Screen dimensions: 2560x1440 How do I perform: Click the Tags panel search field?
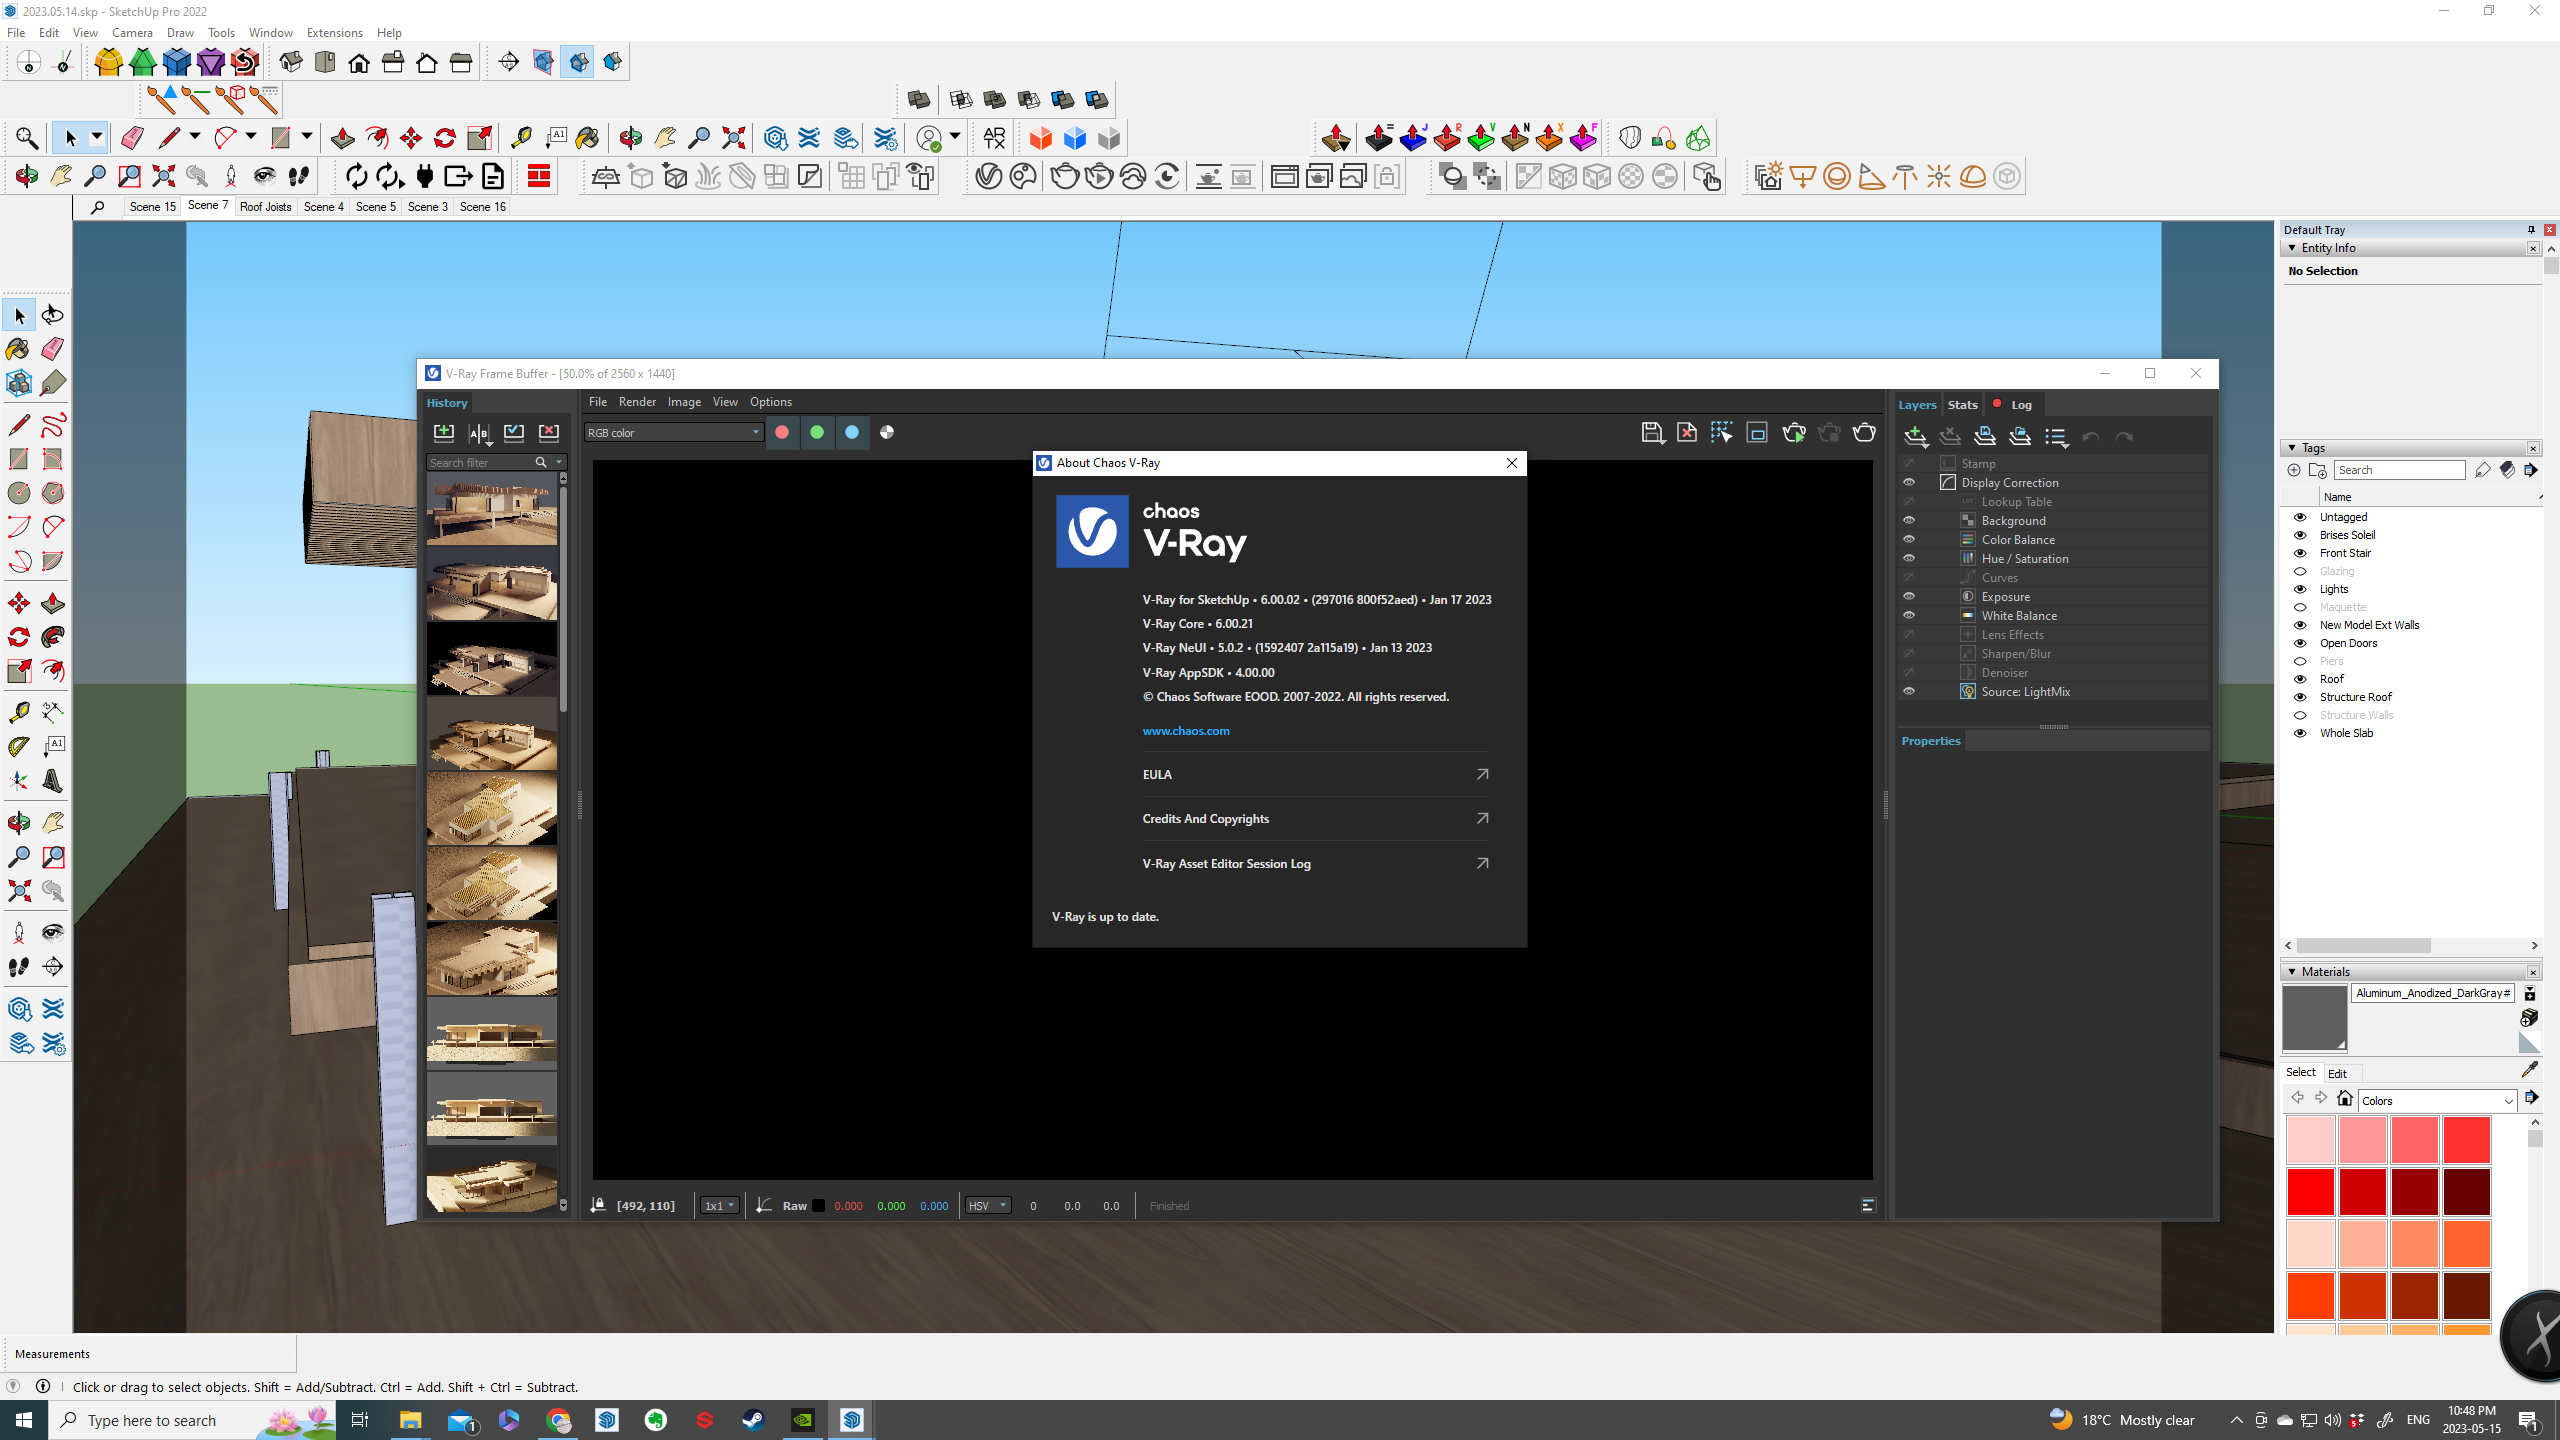(x=2399, y=470)
